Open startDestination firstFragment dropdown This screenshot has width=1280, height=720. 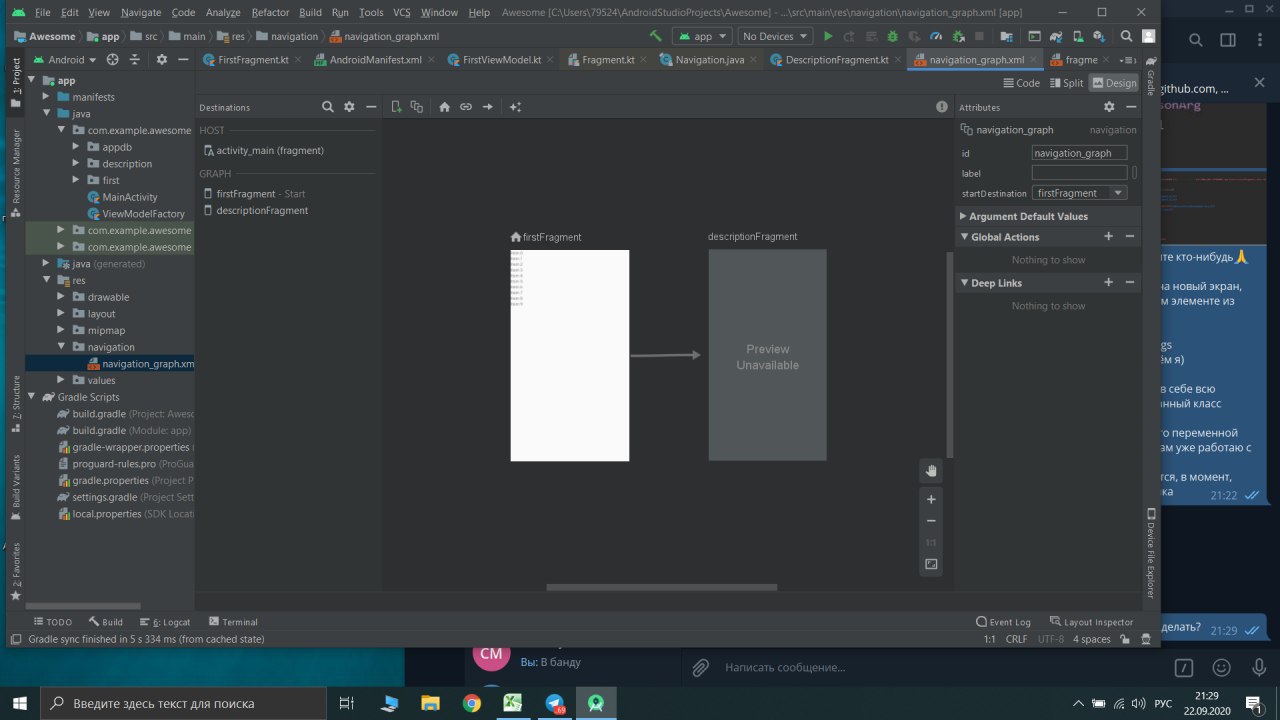tap(1079, 193)
